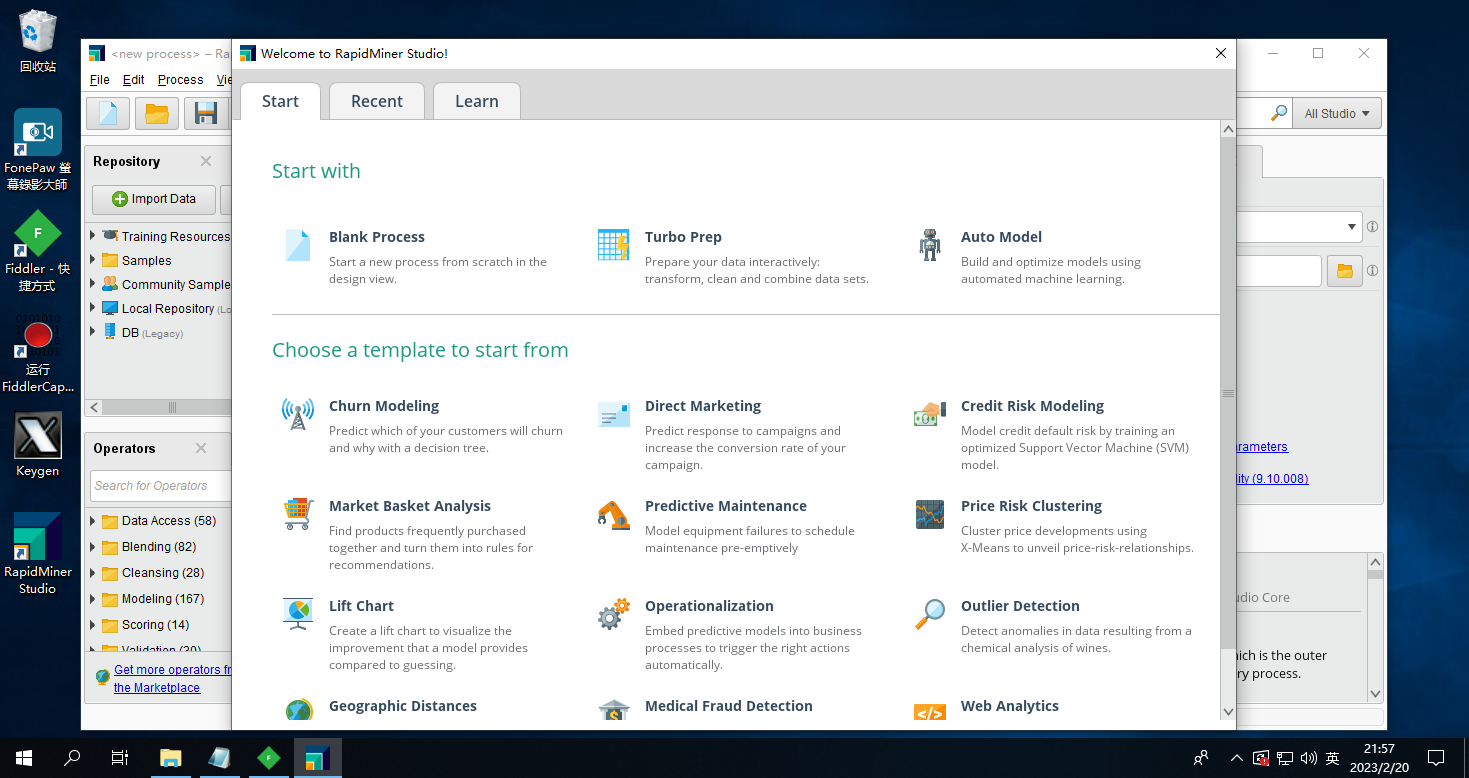Open the Task View taskbar button

click(120, 758)
